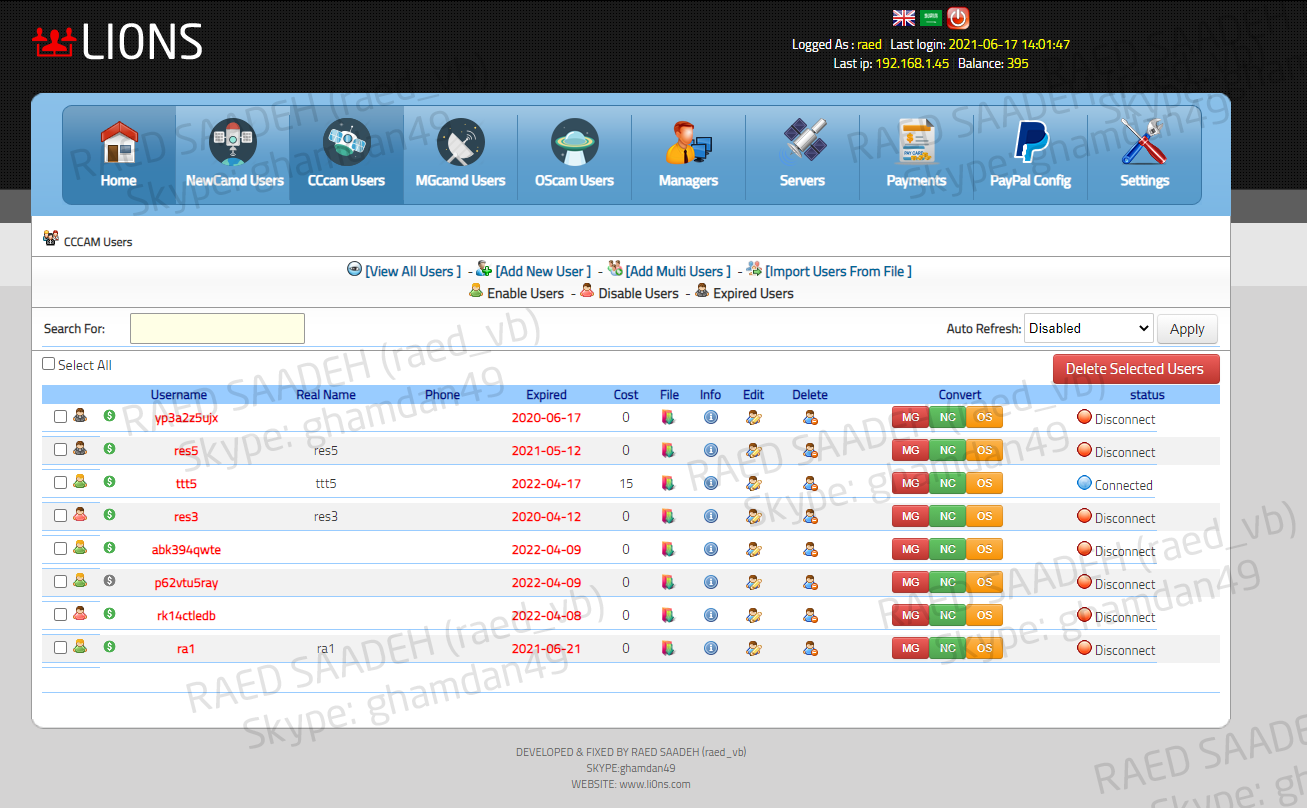Check the box for user p62vtu5ray
Viewport: 1307px width, 808px height.
point(61,582)
